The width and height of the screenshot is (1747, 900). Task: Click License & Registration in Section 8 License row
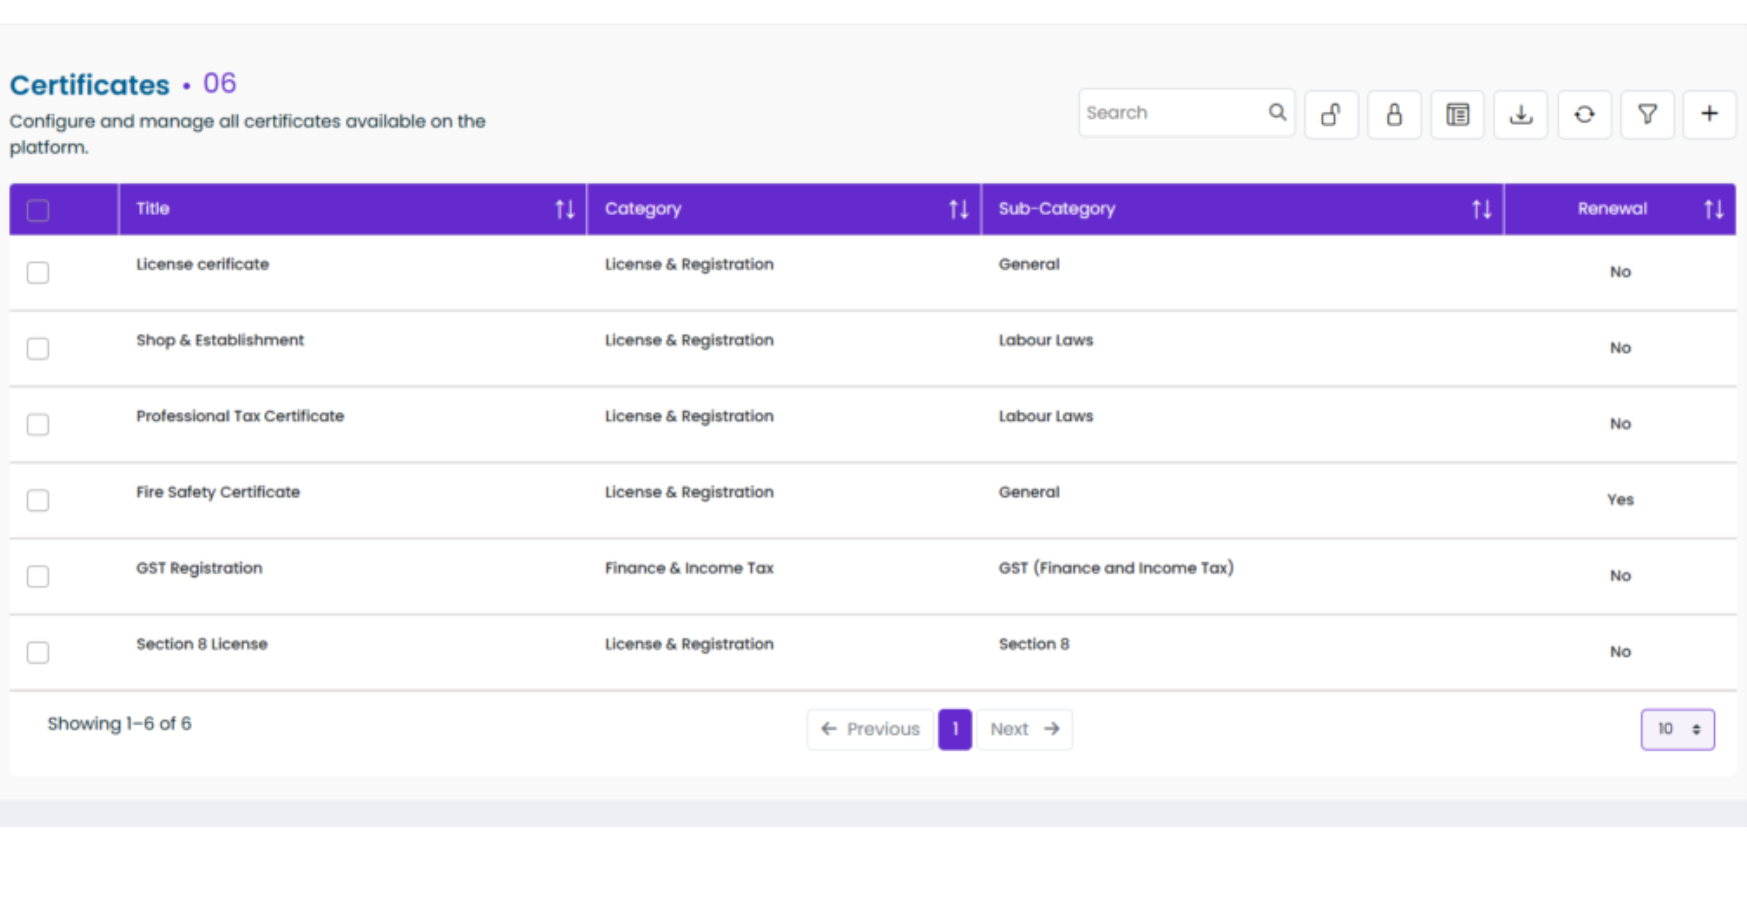pyautogui.click(x=689, y=644)
